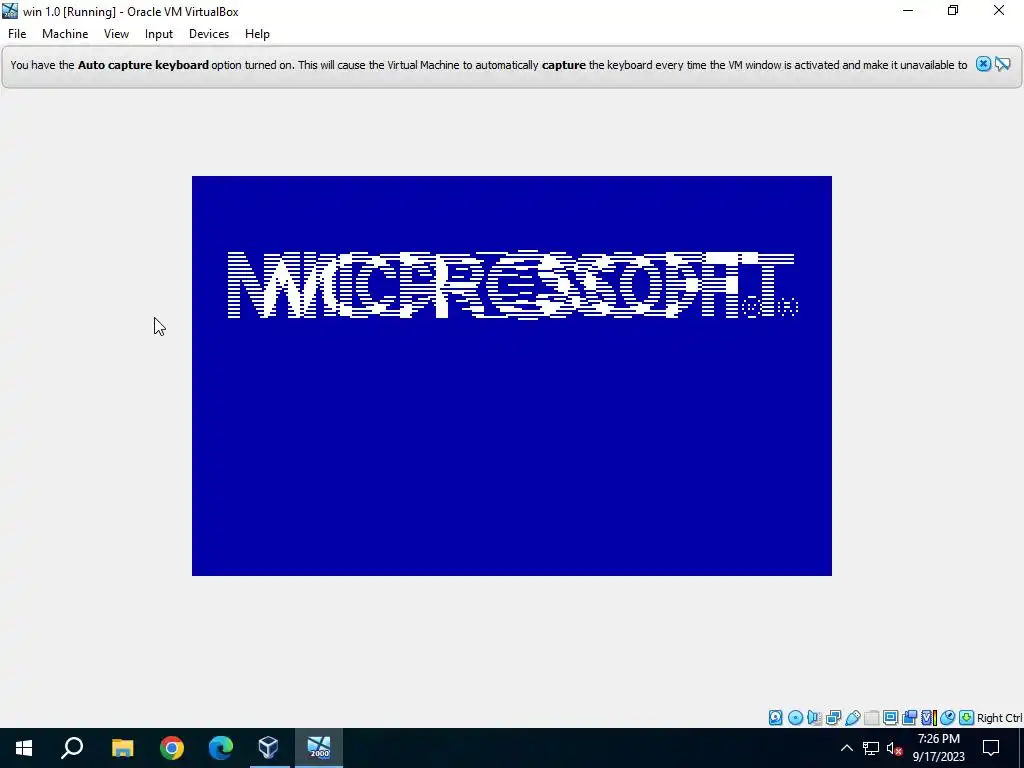Viewport: 1024px width, 768px height.
Task: Click the keyboard capture green arrow icon
Action: (967, 718)
